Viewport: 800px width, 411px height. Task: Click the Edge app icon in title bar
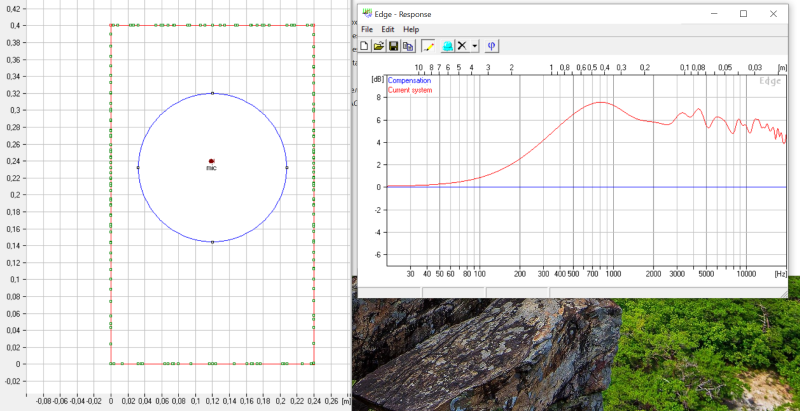click(367, 13)
